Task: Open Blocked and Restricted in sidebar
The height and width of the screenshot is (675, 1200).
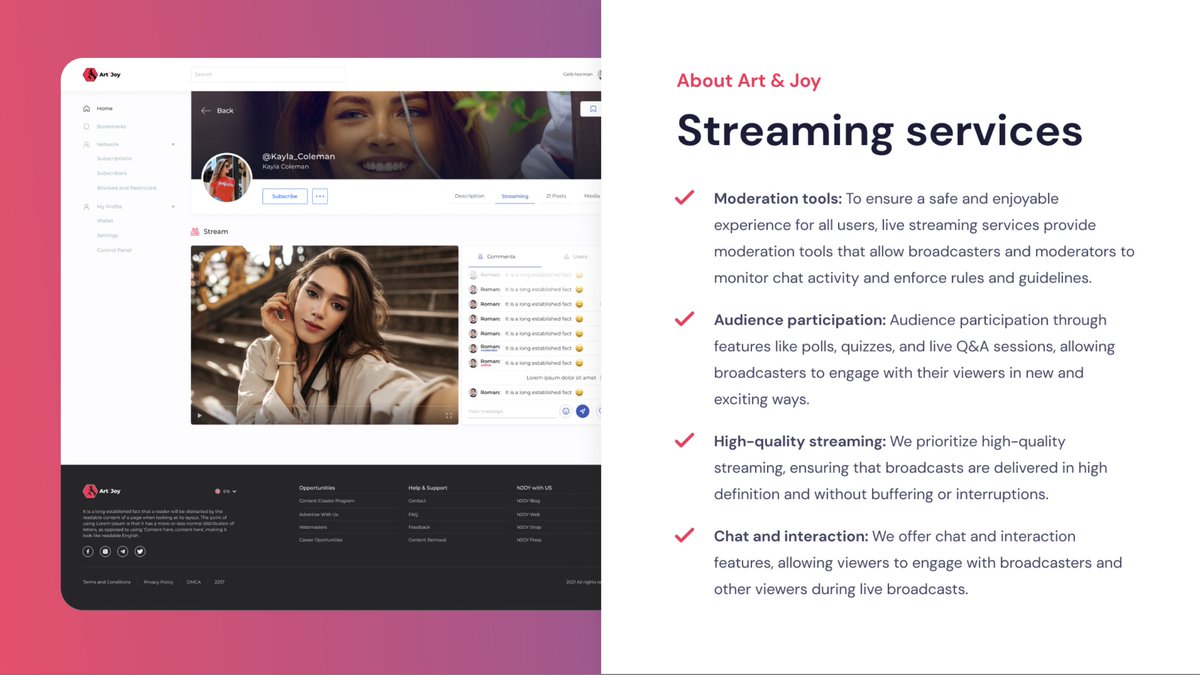Action: coord(127,188)
